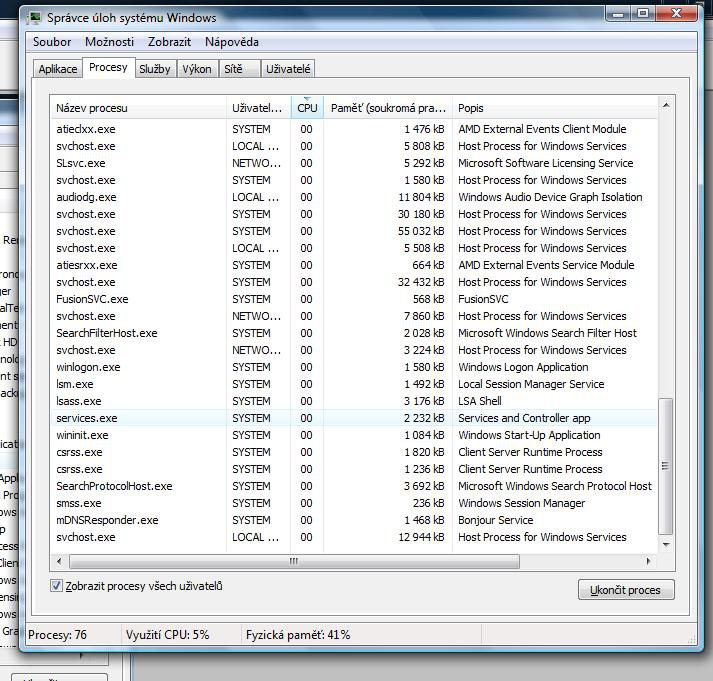Image resolution: width=713 pixels, height=681 pixels.
Task: Click the Task Manager title bar icon
Action: (34, 18)
